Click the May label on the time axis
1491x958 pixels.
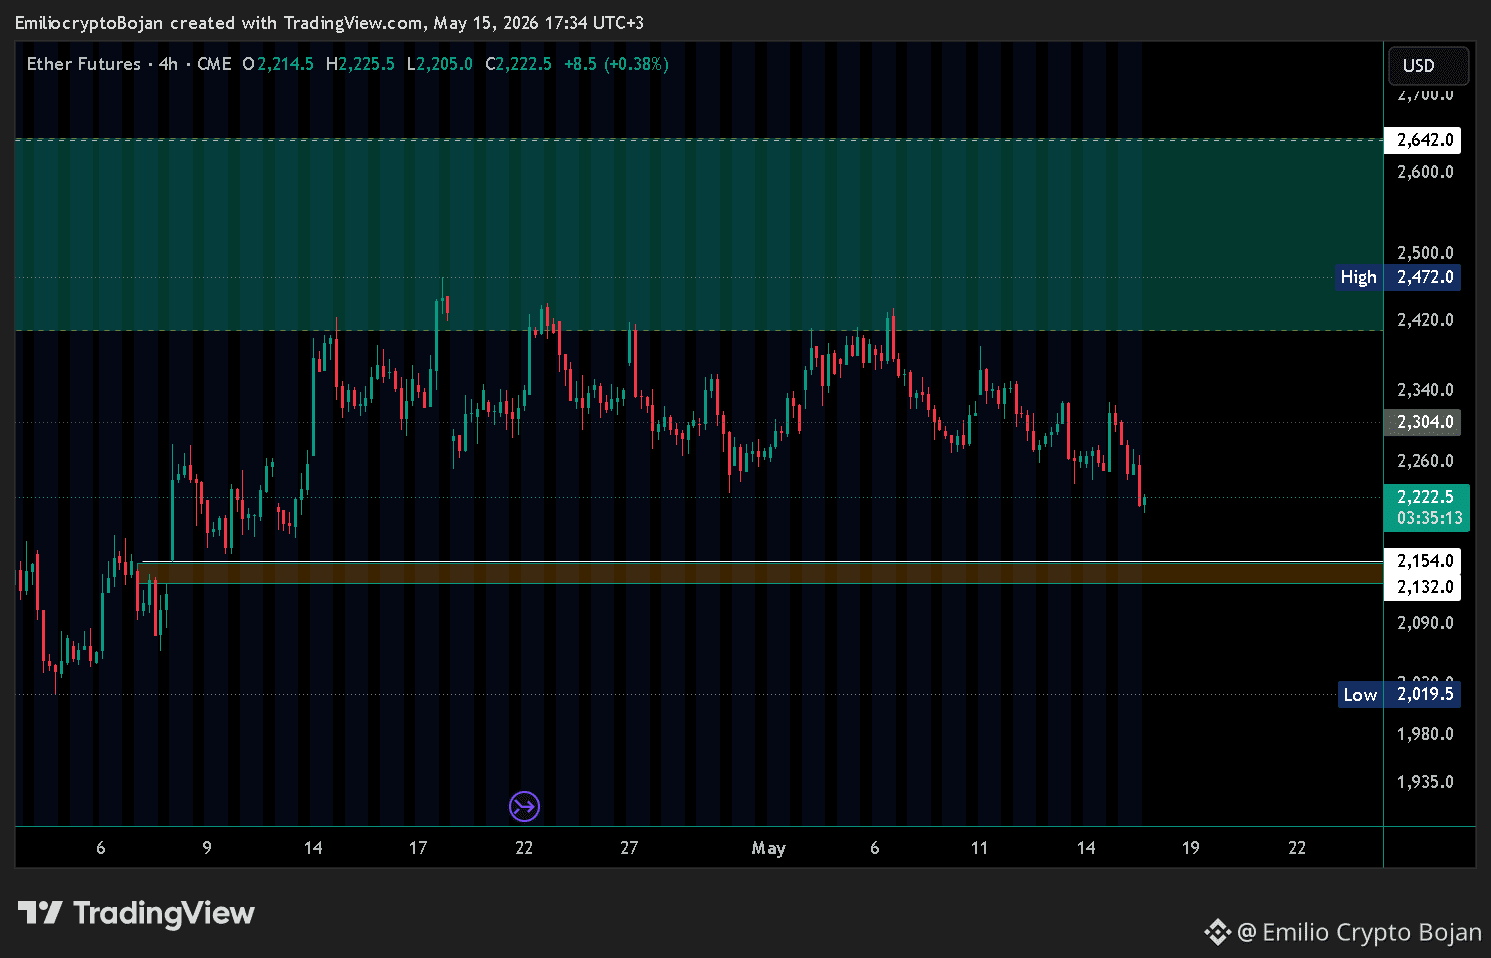point(768,848)
